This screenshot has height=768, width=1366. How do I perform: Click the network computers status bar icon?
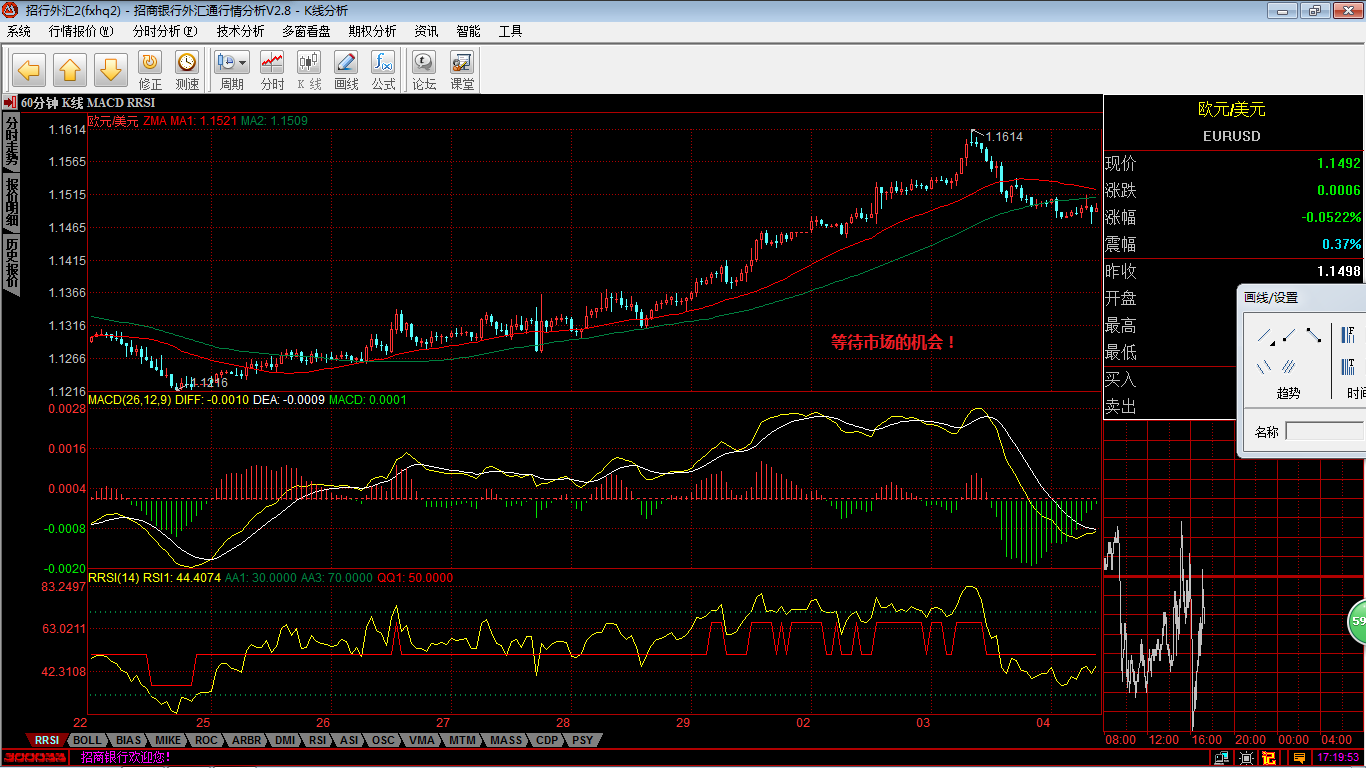click(1220, 758)
